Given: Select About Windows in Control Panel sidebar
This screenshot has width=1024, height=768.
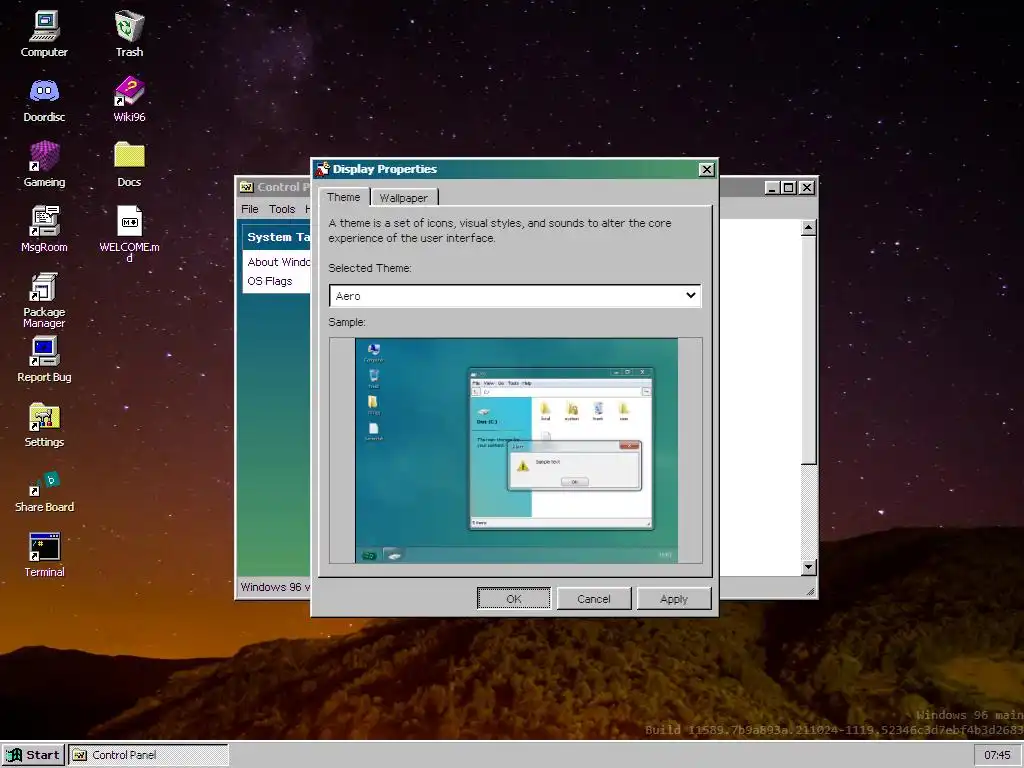Looking at the screenshot, I should [x=279, y=262].
